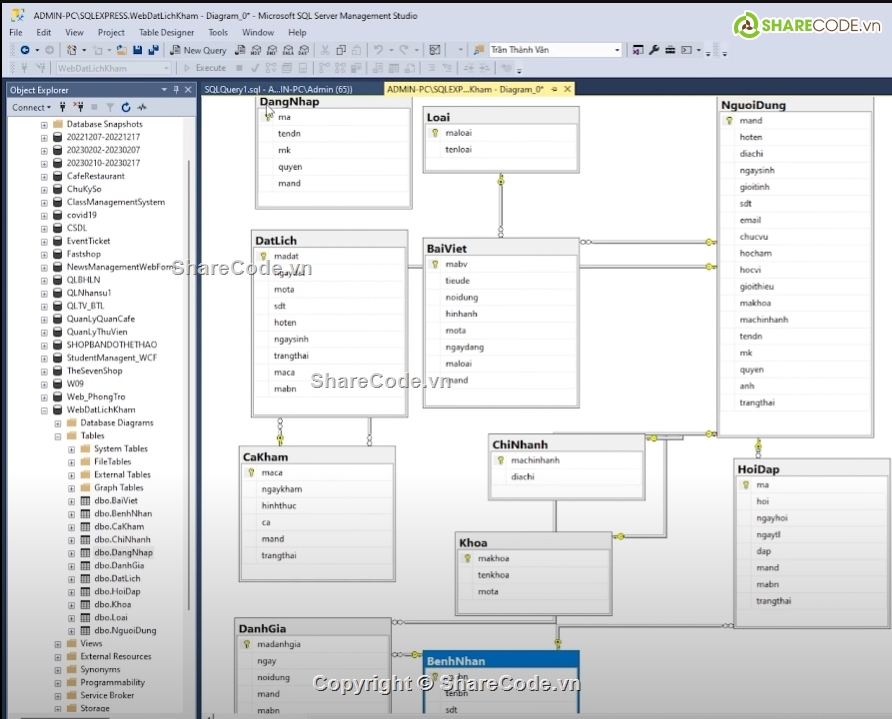Expand the CafeRestaurant database node

point(44,176)
